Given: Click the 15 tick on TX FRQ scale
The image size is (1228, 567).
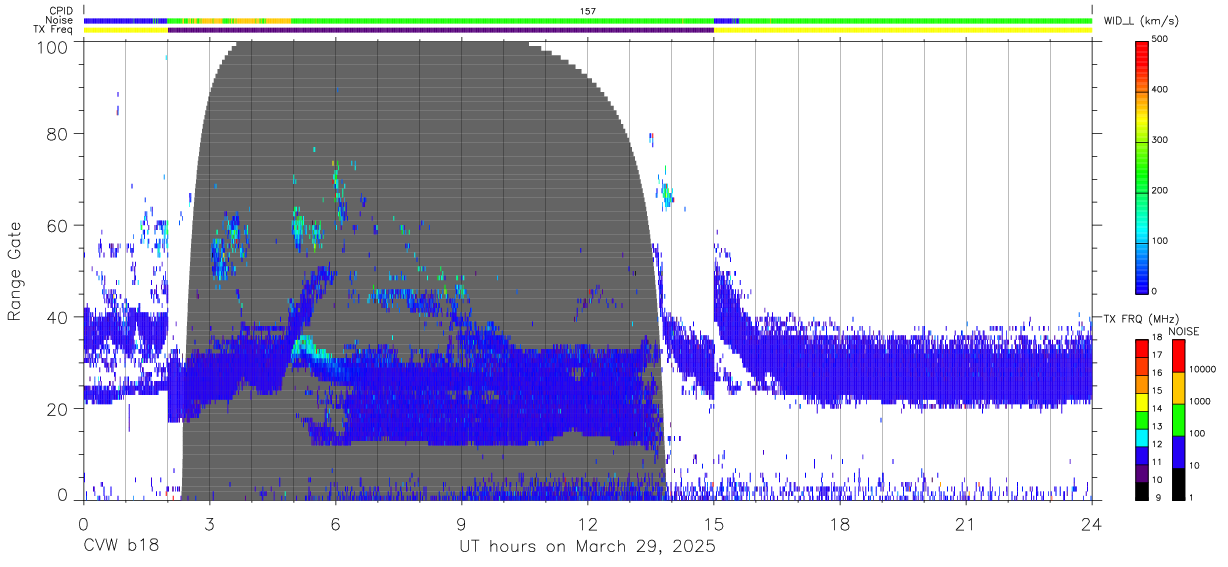Looking at the screenshot, I should (1156, 390).
